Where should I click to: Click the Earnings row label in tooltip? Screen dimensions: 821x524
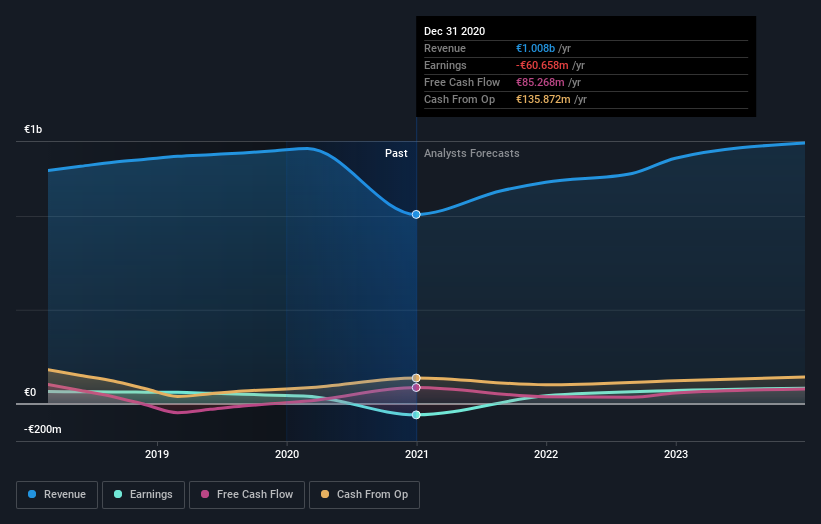[x=445, y=65]
